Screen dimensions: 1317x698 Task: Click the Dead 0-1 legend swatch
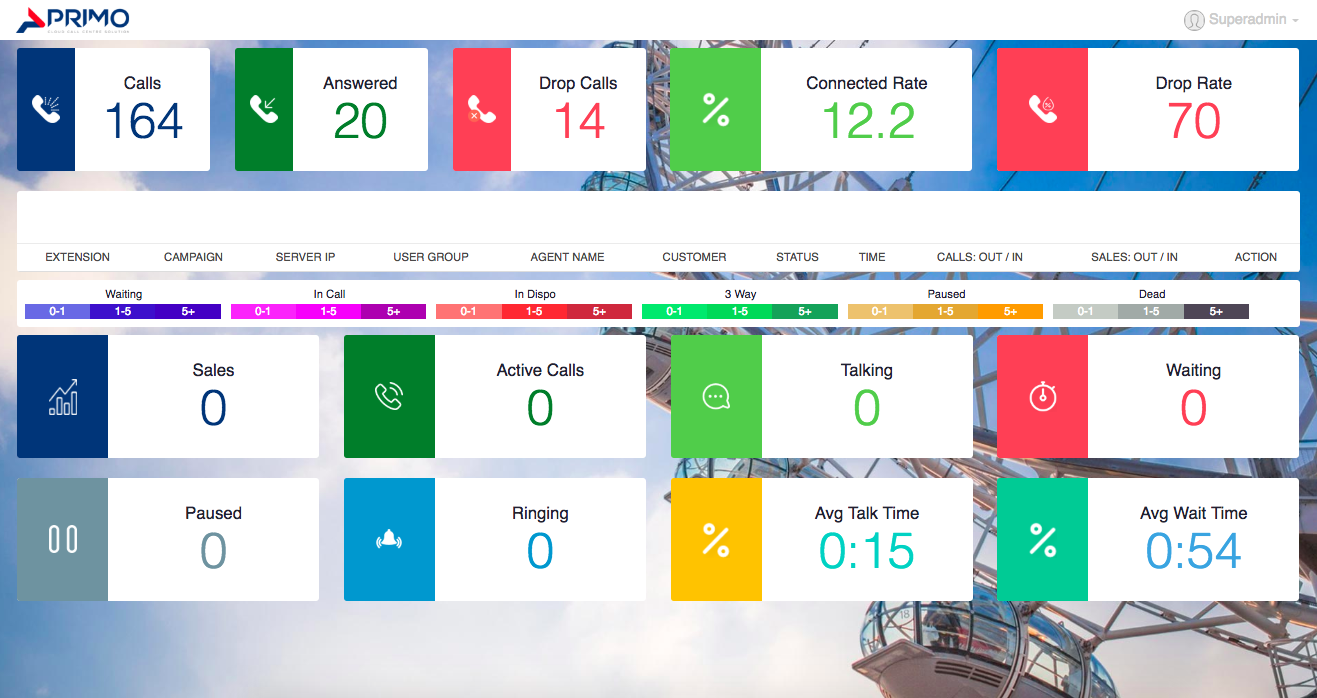[1085, 311]
